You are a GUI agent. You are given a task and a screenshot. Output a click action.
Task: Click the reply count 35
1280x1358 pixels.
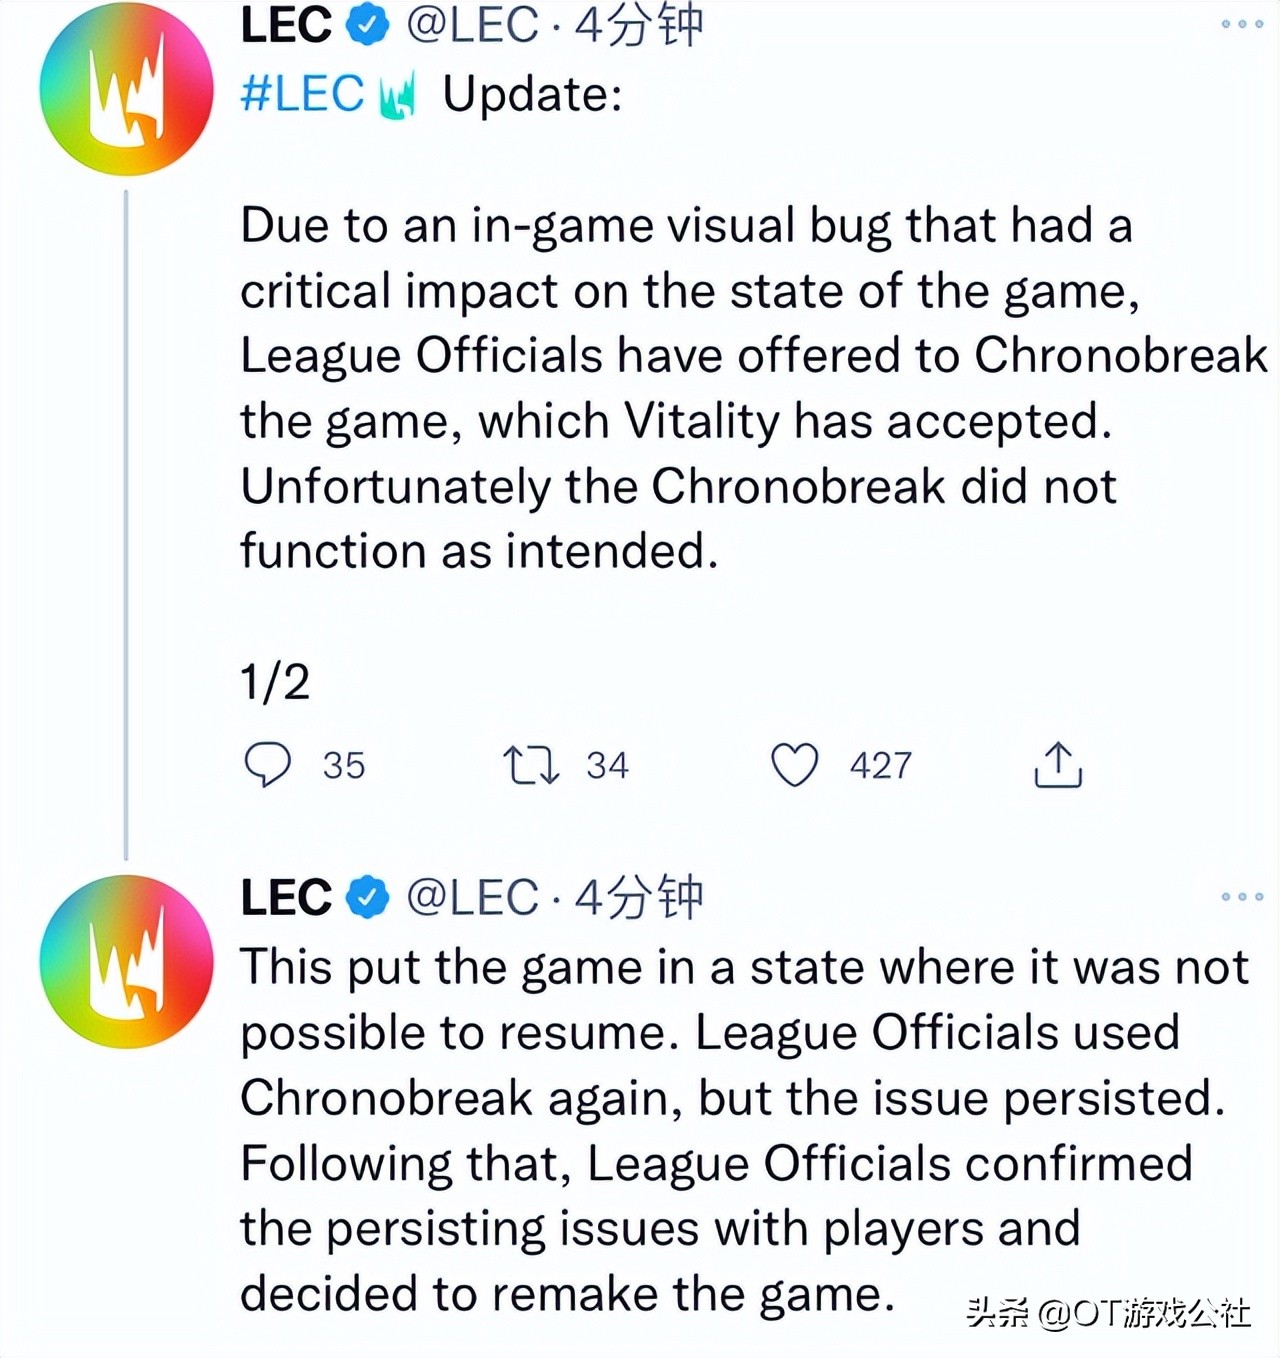point(344,766)
